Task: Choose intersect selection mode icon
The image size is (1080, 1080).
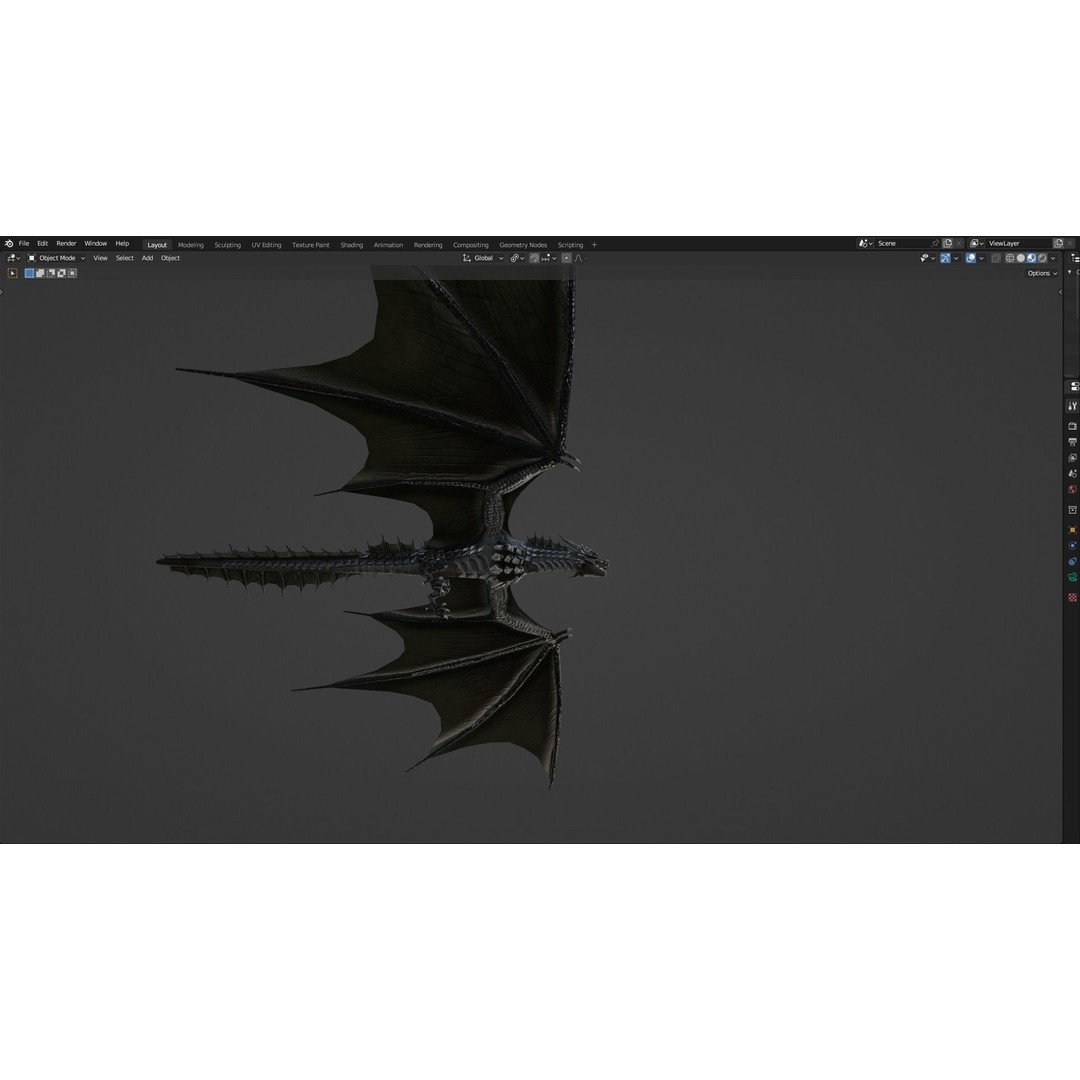Action: tap(72, 273)
